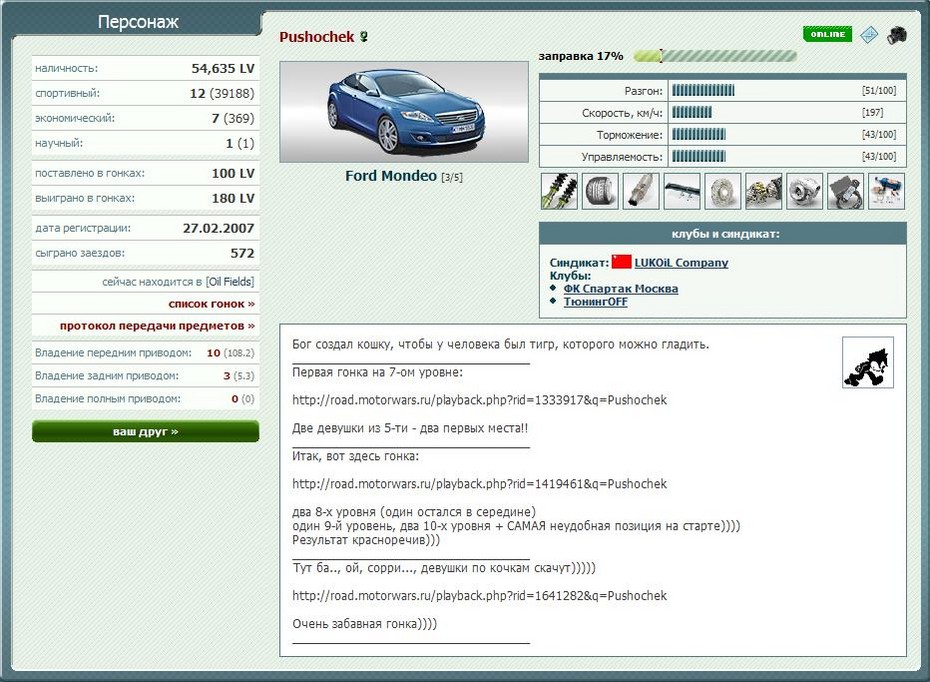
Task: Click the rear spoiler part icon
Action: tap(682, 191)
